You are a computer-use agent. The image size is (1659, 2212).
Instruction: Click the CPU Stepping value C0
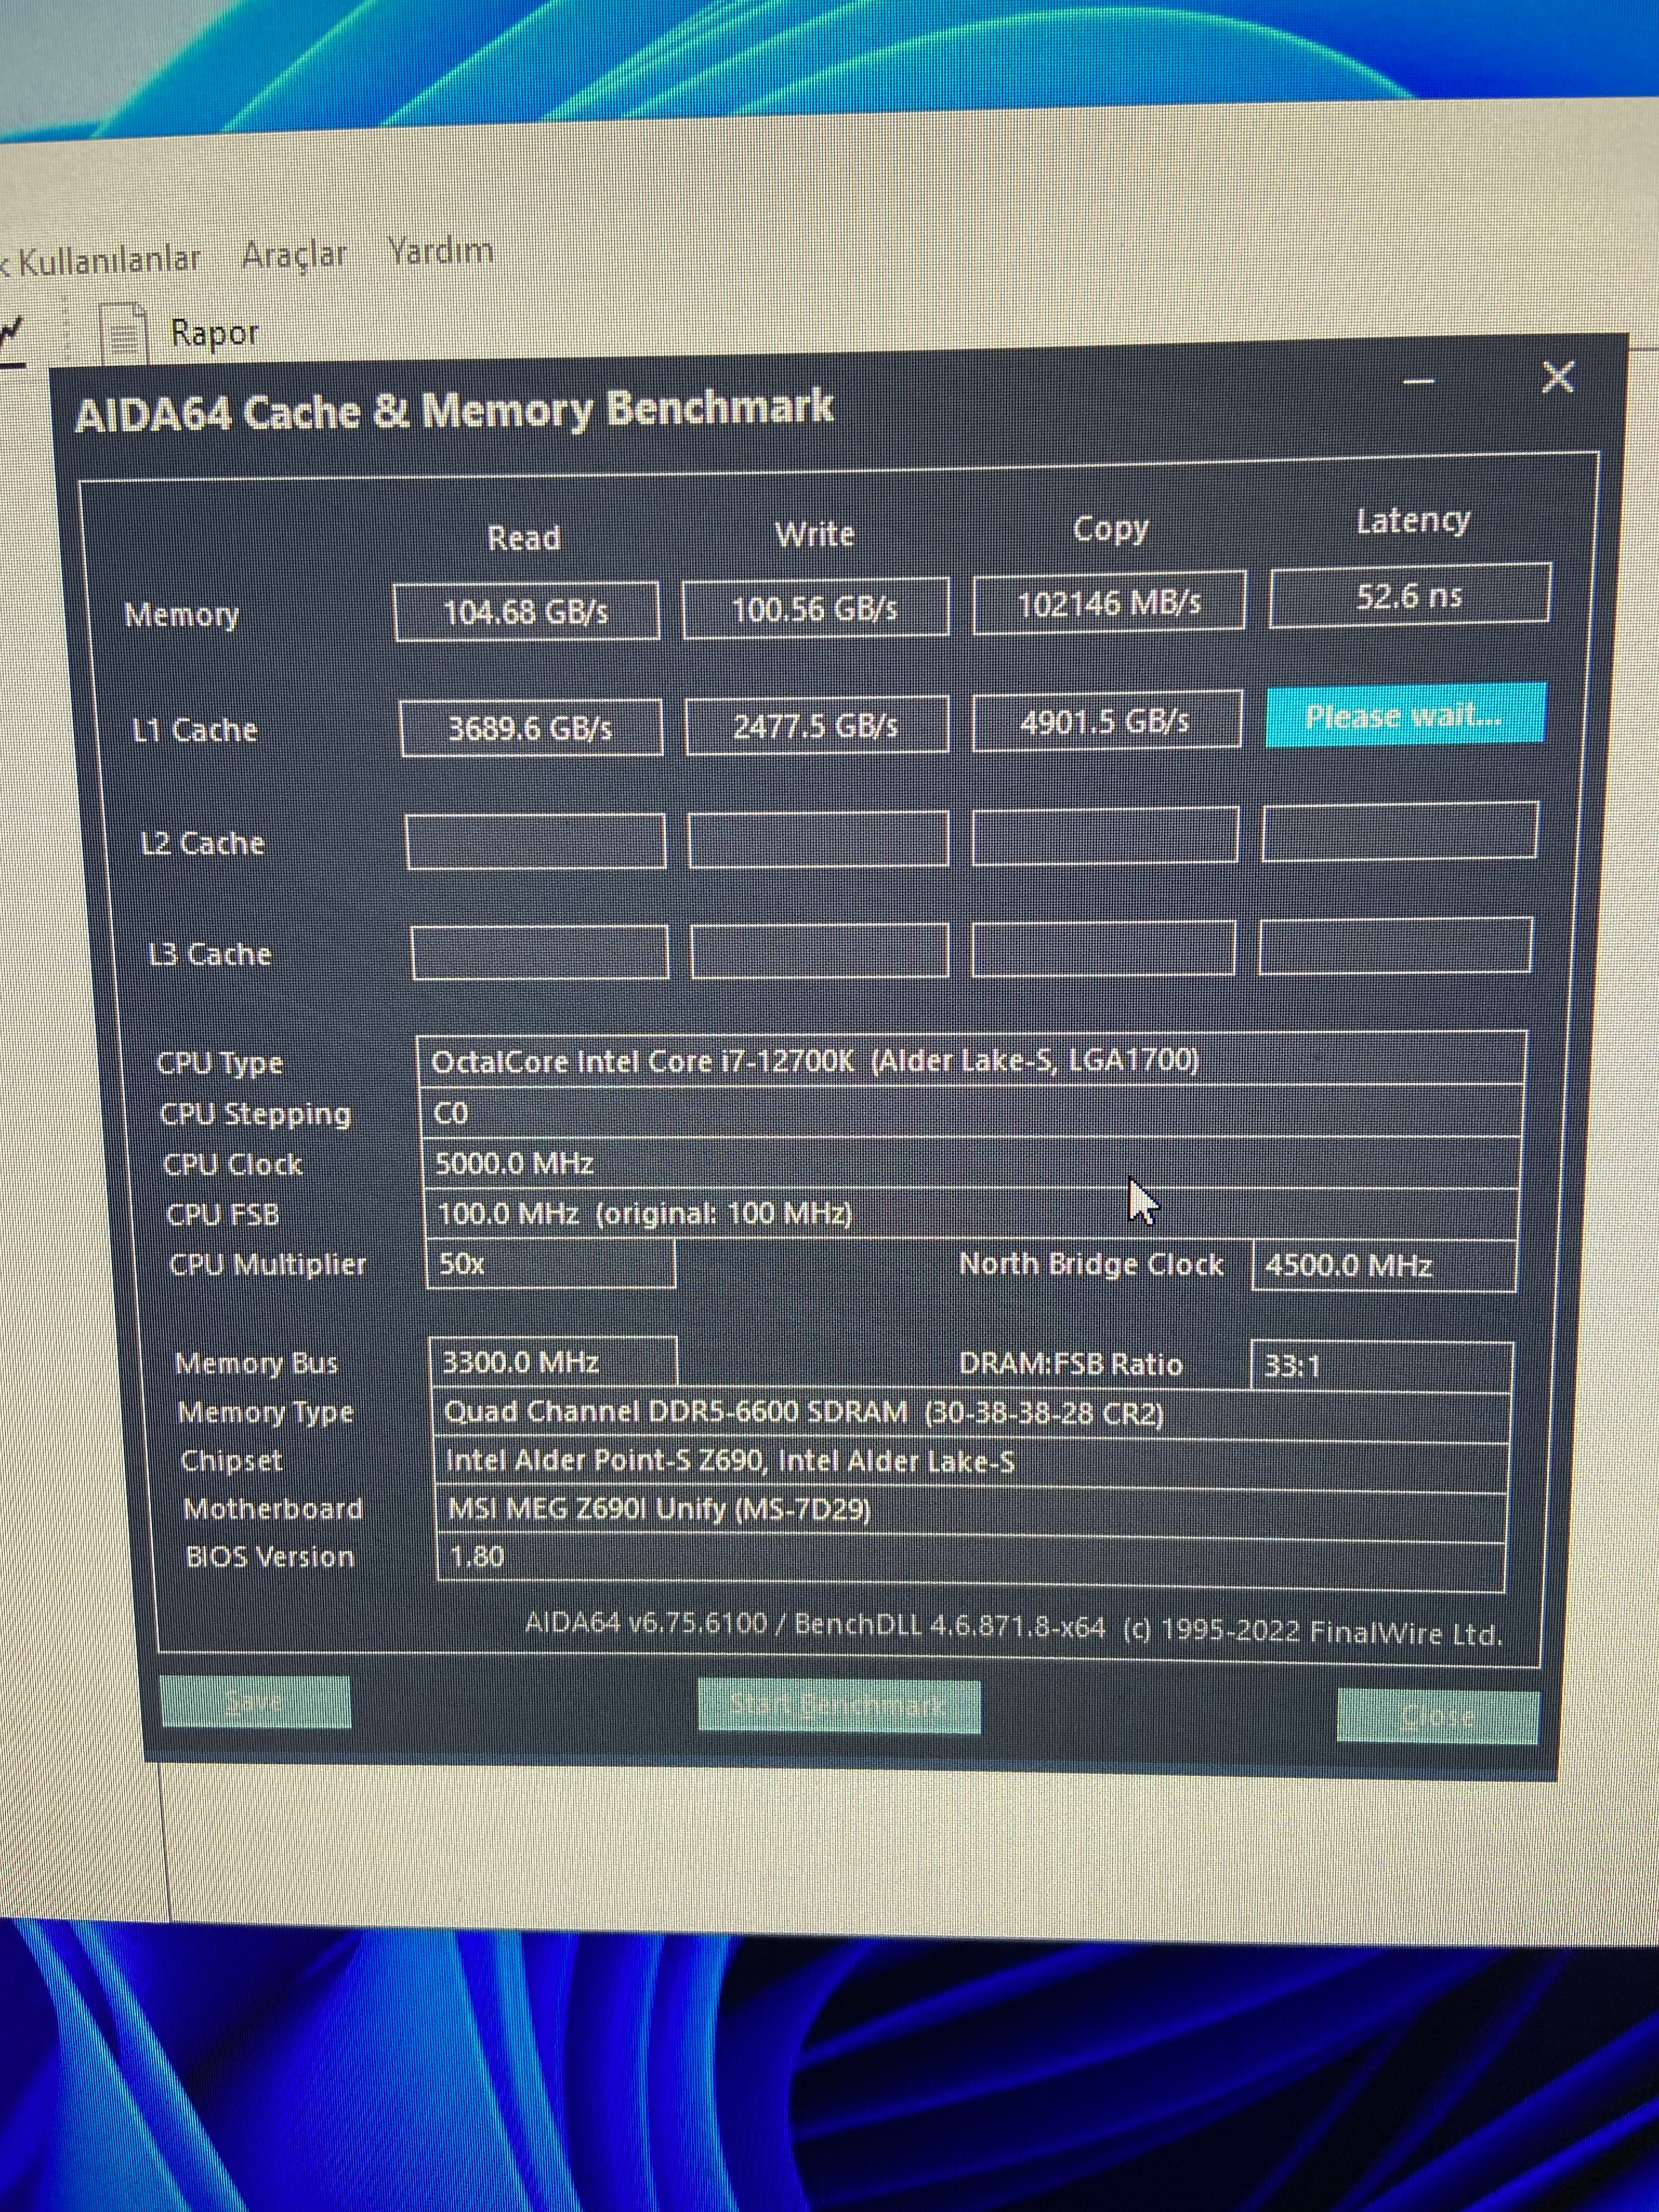click(x=971, y=1112)
